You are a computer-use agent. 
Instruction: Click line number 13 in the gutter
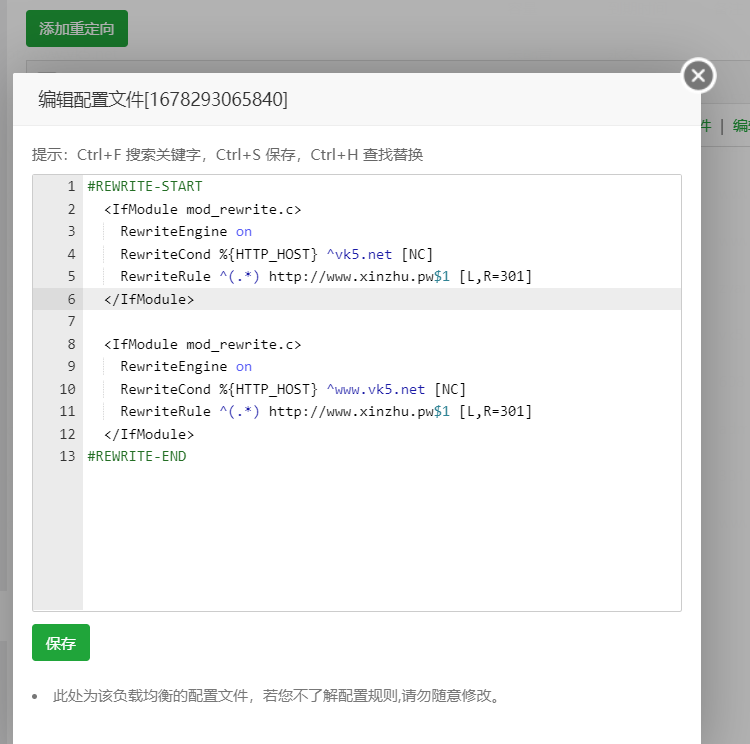pyautogui.click(x=67, y=456)
